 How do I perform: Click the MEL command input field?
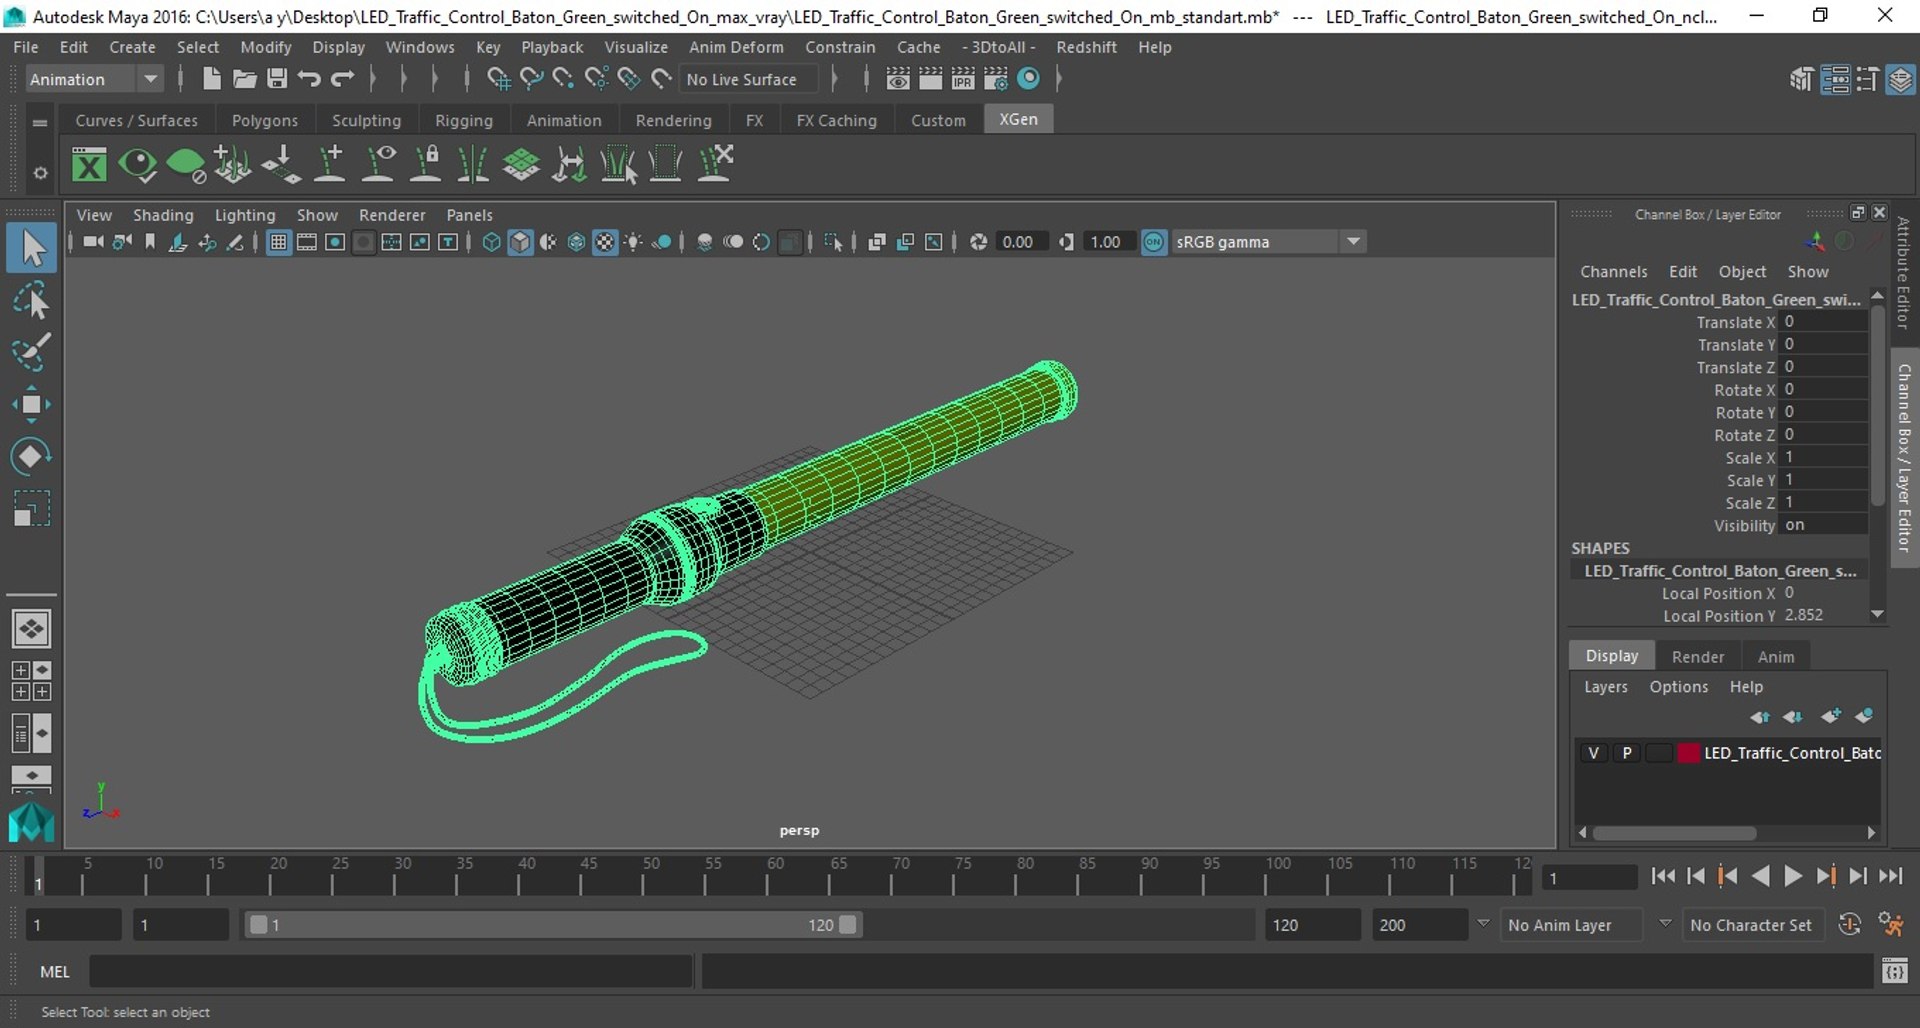(391, 971)
